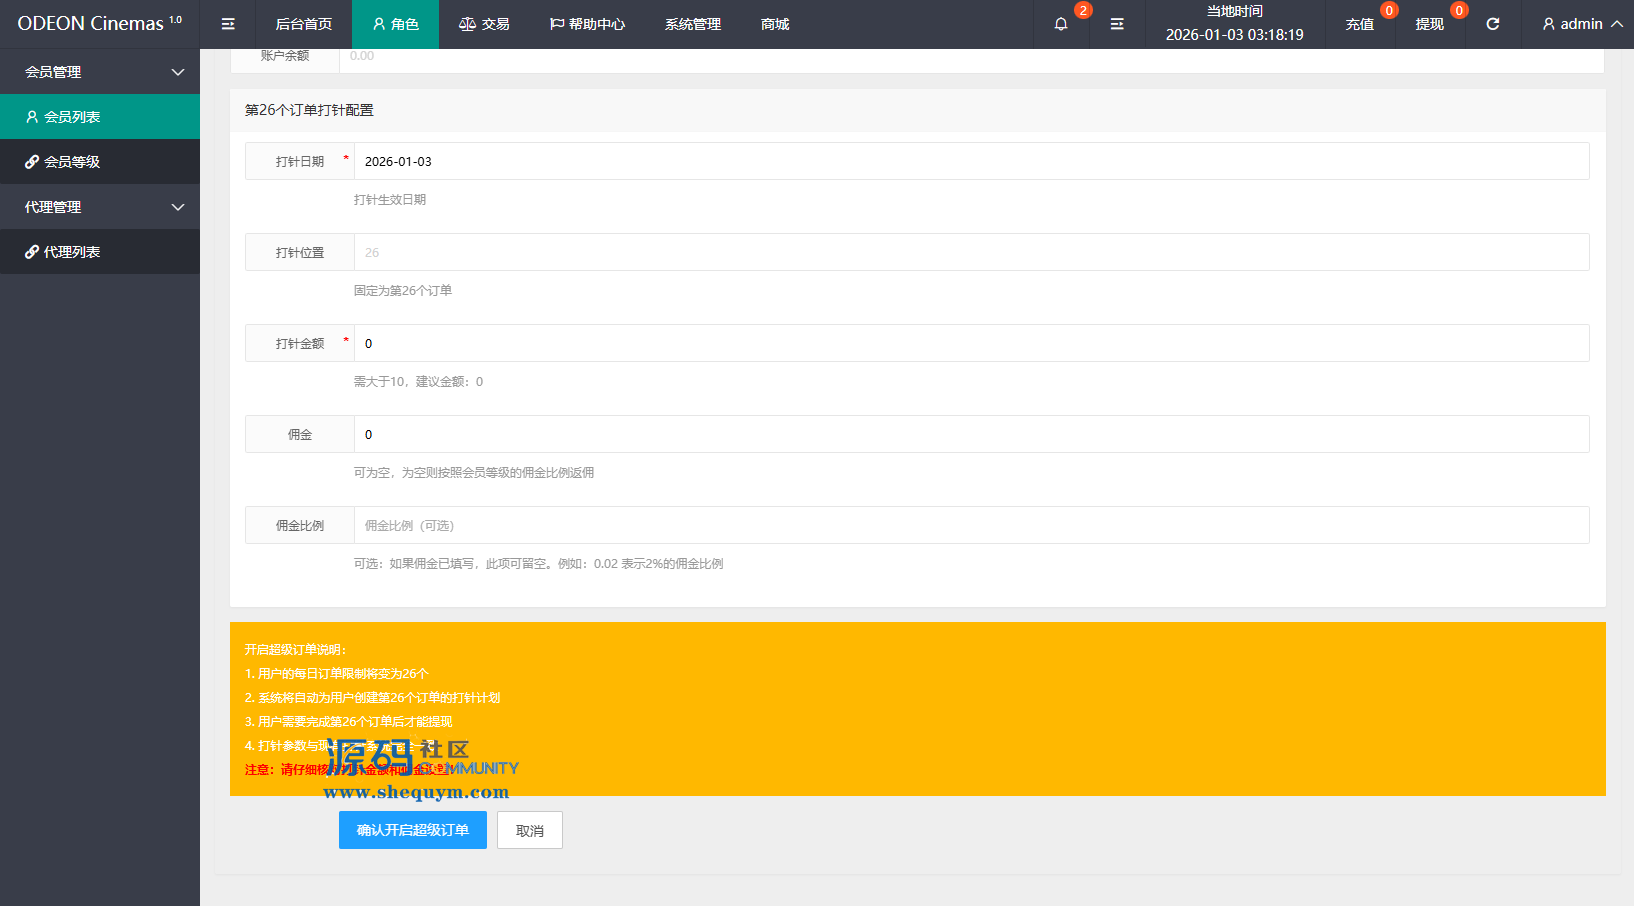
Task: Click the refresh icon in top bar
Action: pos(1492,24)
